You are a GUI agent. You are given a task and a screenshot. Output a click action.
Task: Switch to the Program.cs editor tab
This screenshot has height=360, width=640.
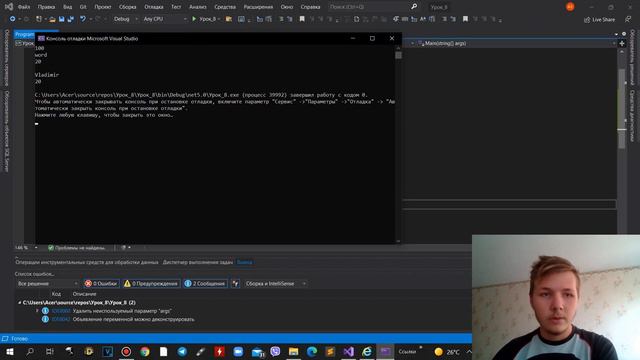(x=24, y=34)
